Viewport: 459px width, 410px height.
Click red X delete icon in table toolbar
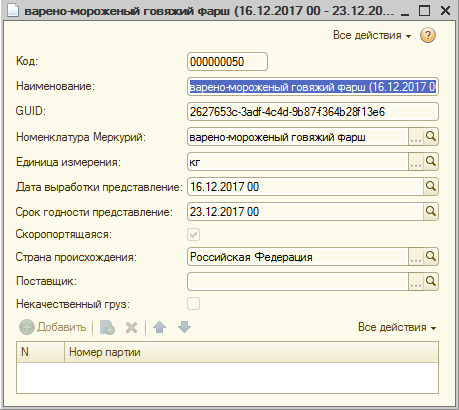[131, 327]
